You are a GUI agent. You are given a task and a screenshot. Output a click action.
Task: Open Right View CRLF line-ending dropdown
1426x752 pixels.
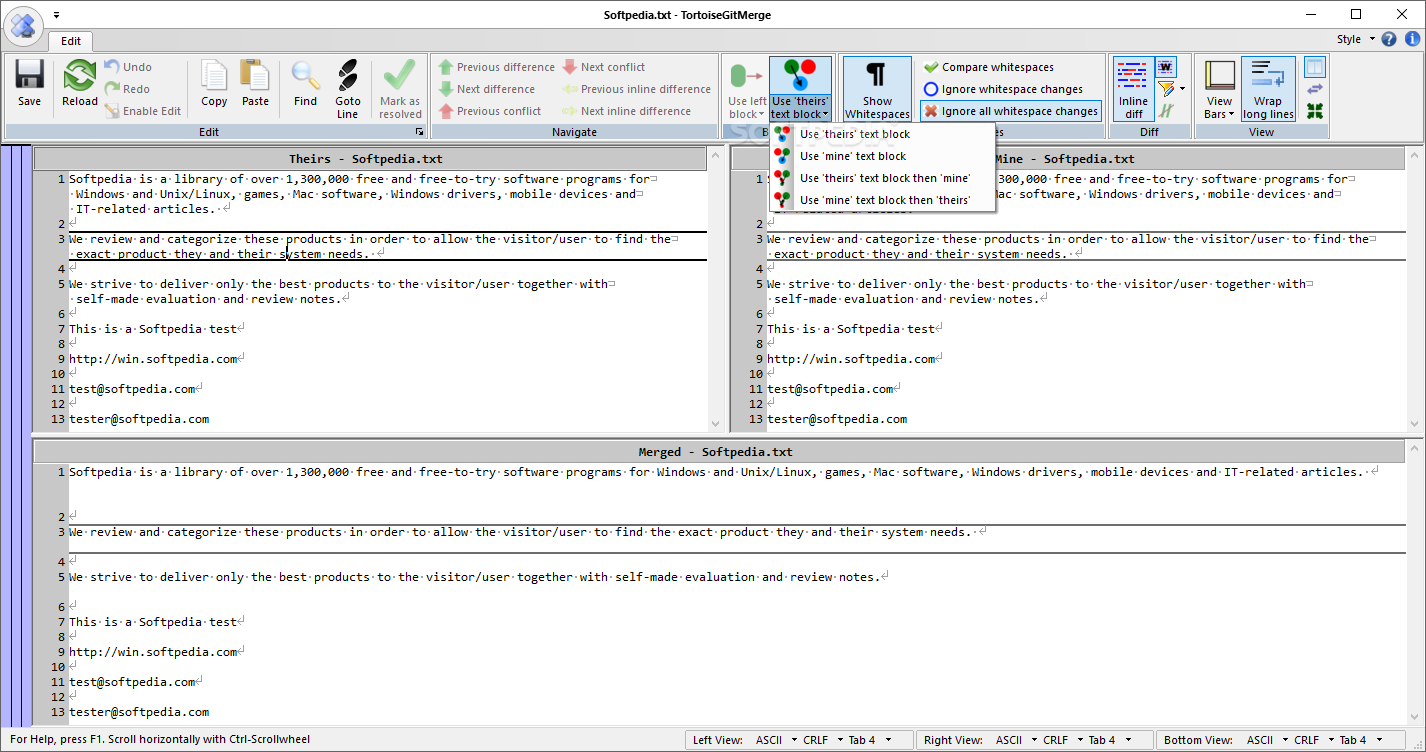pyautogui.click(x=1062, y=740)
